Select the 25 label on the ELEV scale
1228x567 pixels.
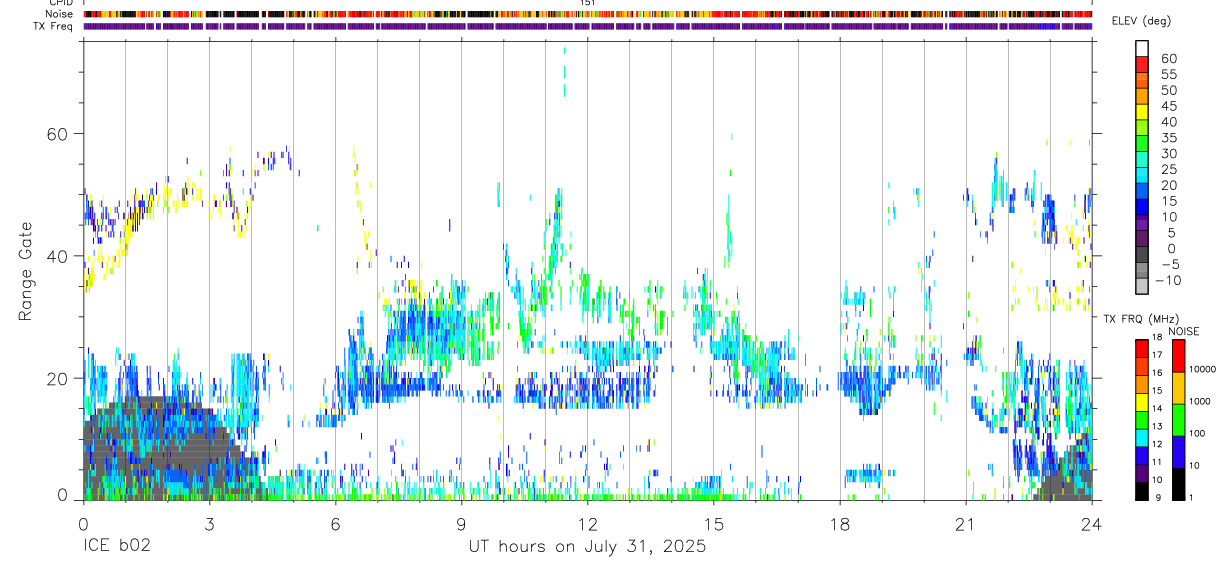click(x=1168, y=169)
